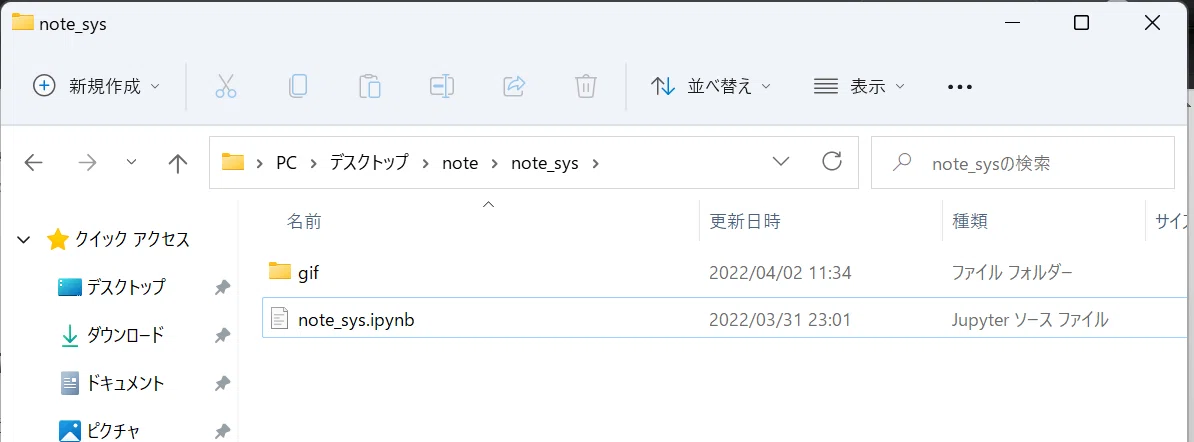Open the 新規作成 (New) menu

[97, 86]
